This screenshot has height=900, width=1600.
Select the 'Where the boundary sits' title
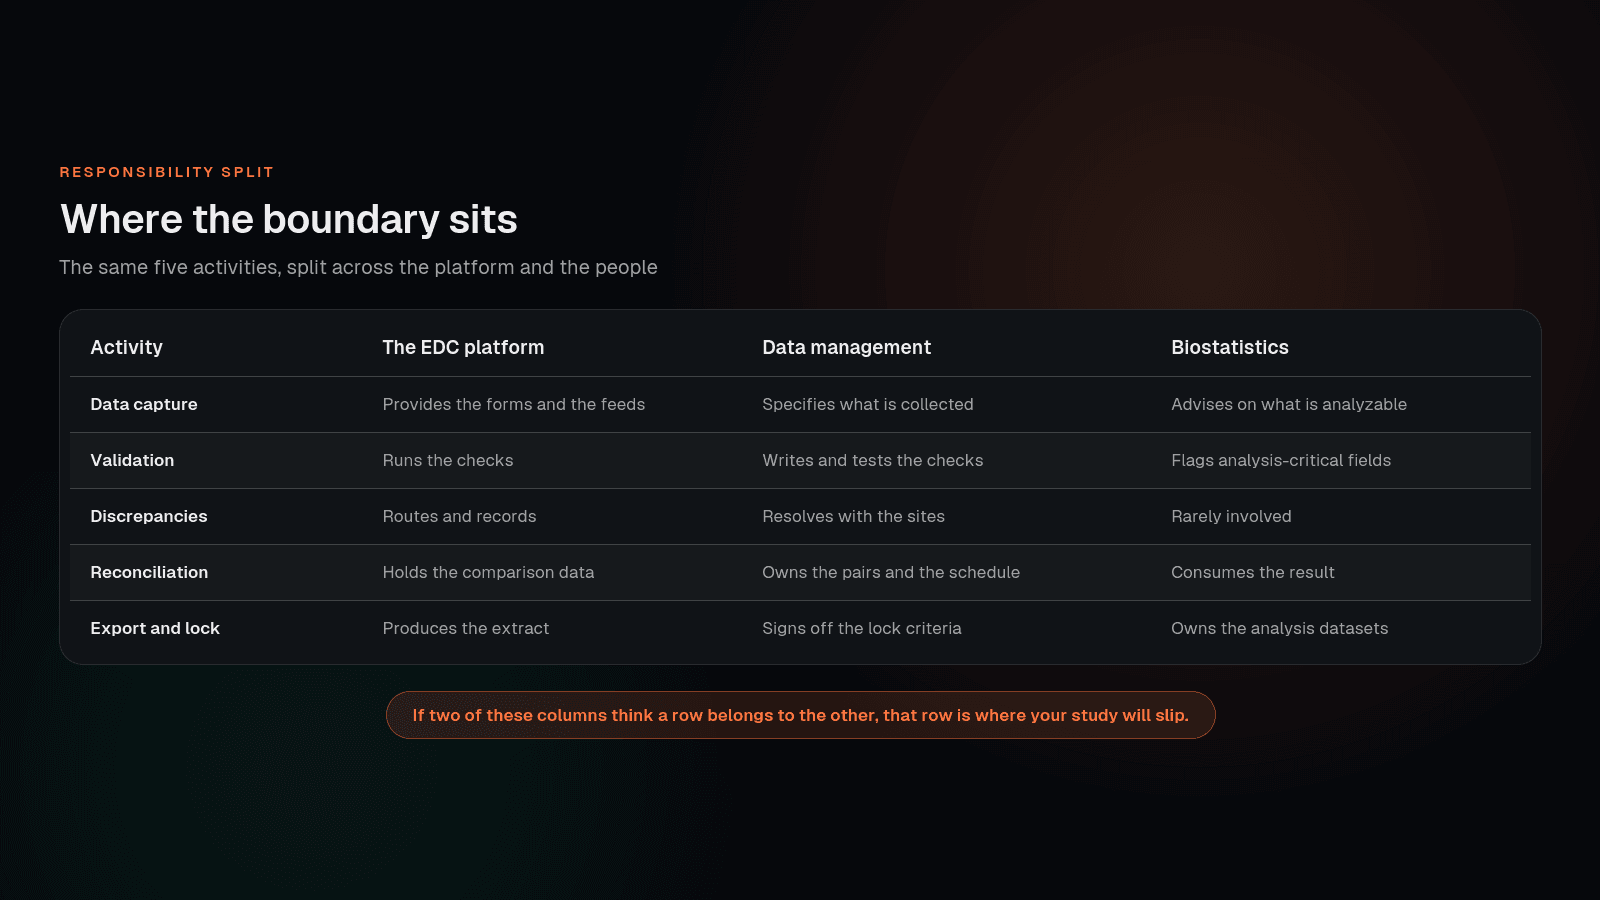coord(289,219)
